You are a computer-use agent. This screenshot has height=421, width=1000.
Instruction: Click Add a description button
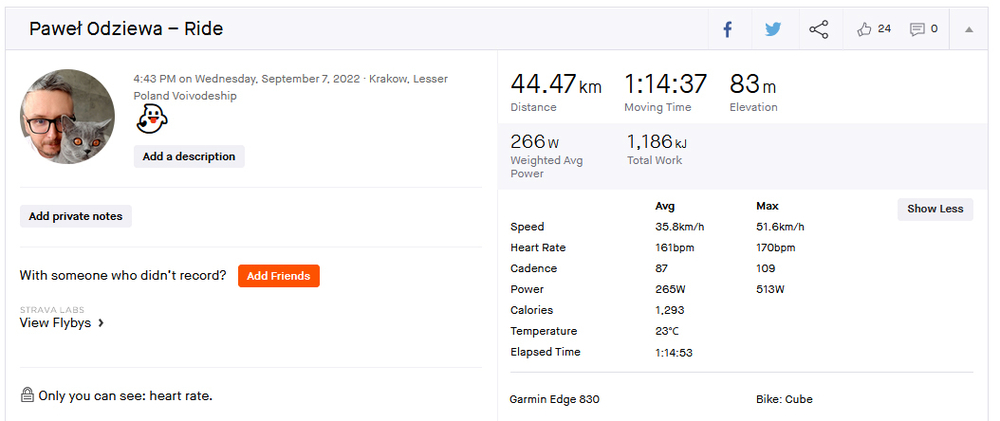pos(189,156)
